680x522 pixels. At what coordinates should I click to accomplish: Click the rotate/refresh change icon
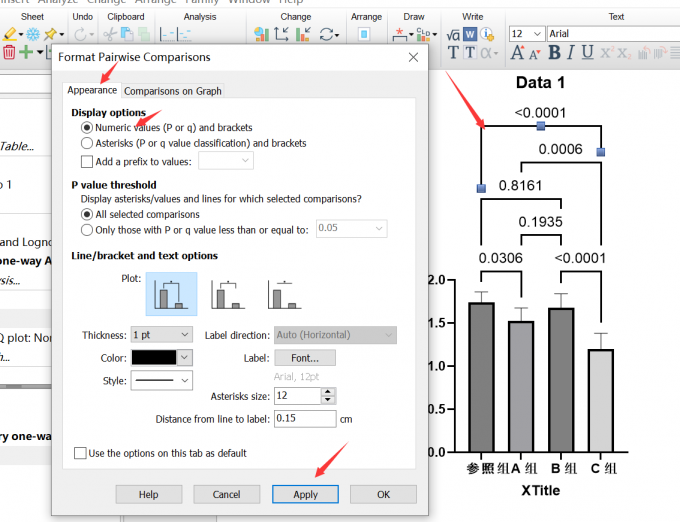pos(327,34)
